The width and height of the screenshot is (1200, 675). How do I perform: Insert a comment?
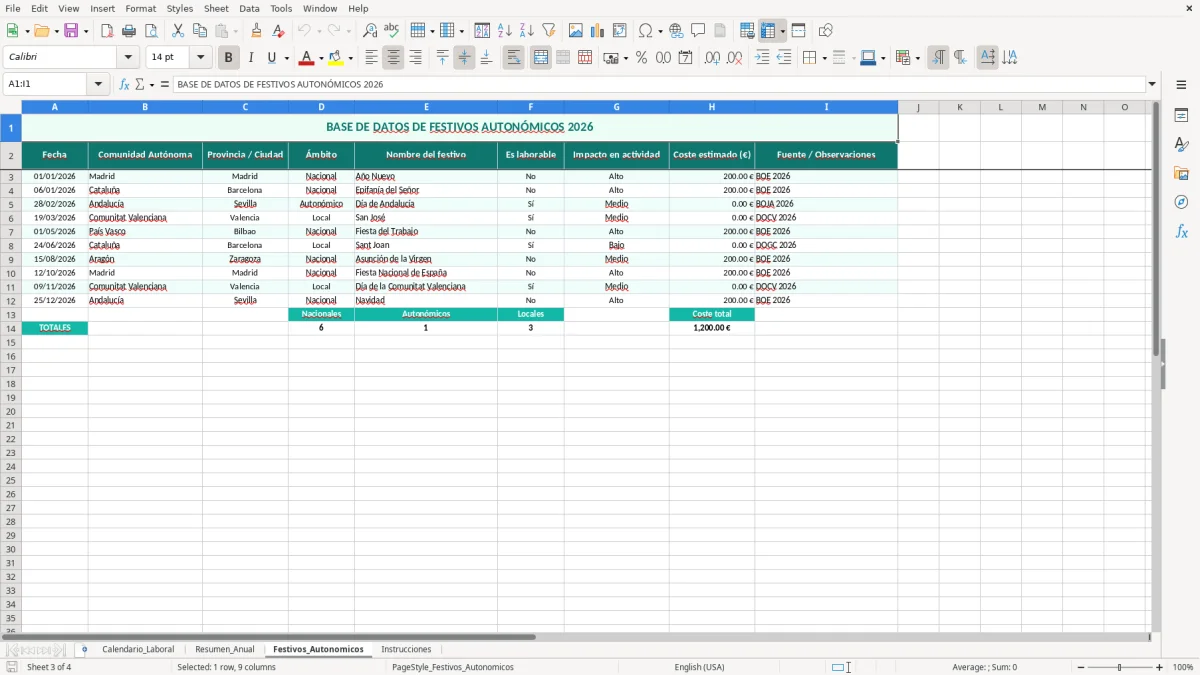coord(698,31)
